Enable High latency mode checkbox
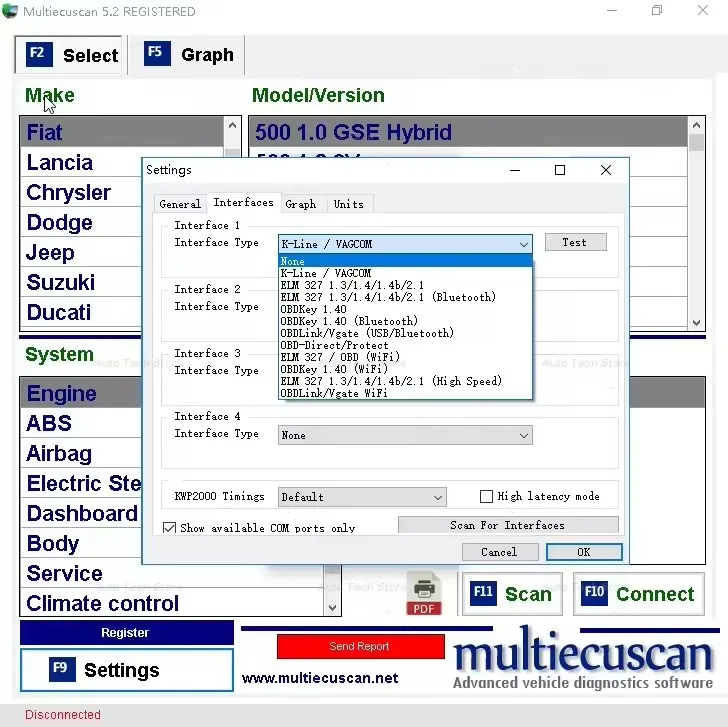The height and width of the screenshot is (727, 728). (x=487, y=496)
